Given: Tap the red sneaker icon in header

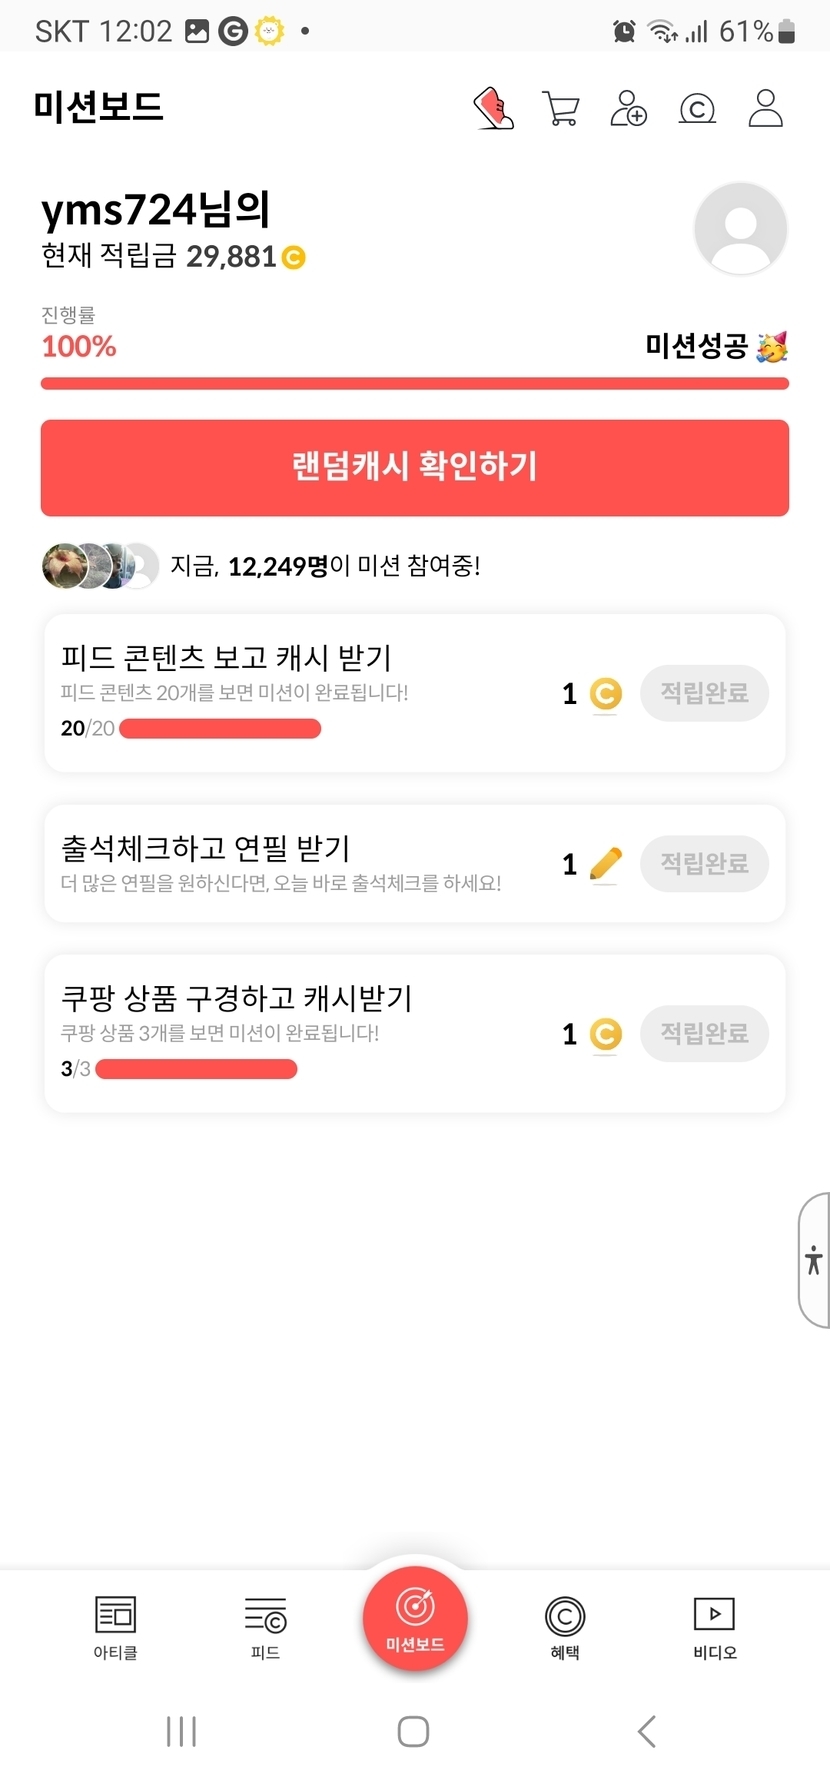Looking at the screenshot, I should point(493,108).
